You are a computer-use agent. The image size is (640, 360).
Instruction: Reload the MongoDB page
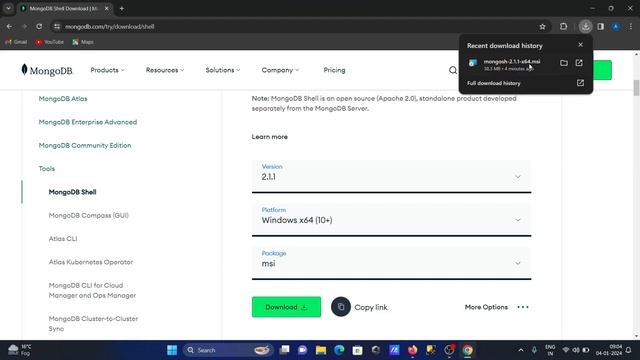point(39,27)
